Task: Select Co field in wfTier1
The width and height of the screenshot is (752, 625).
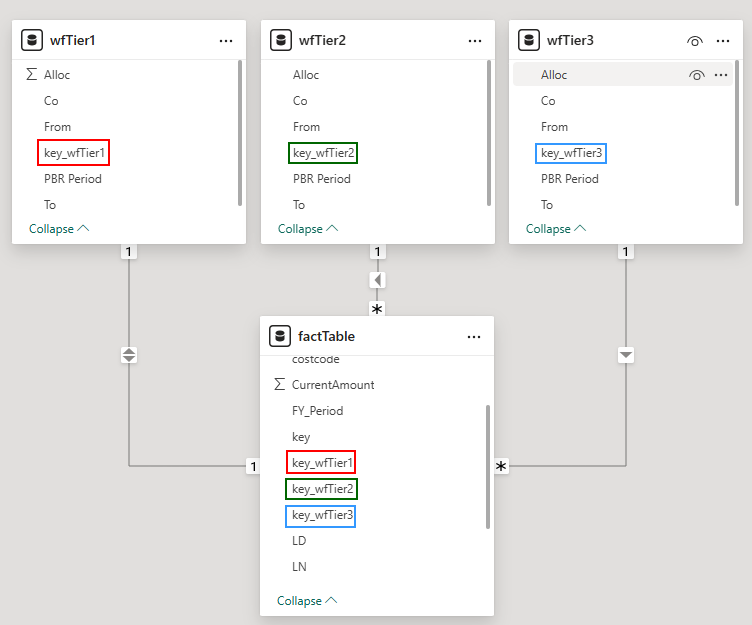Action: tap(51, 101)
